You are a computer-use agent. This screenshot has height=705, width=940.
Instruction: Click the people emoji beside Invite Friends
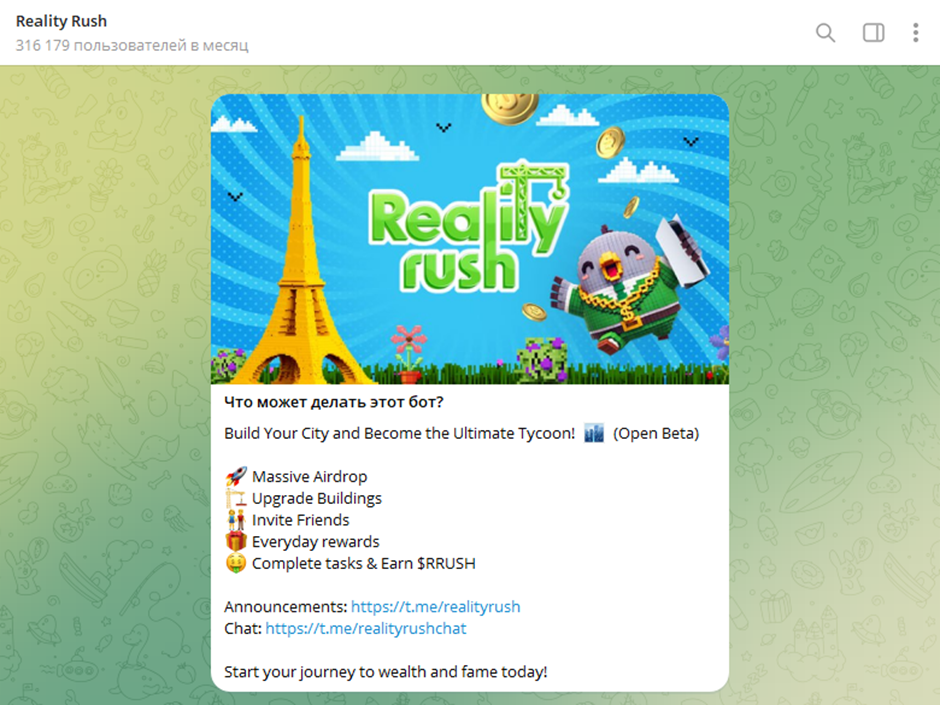point(236,520)
